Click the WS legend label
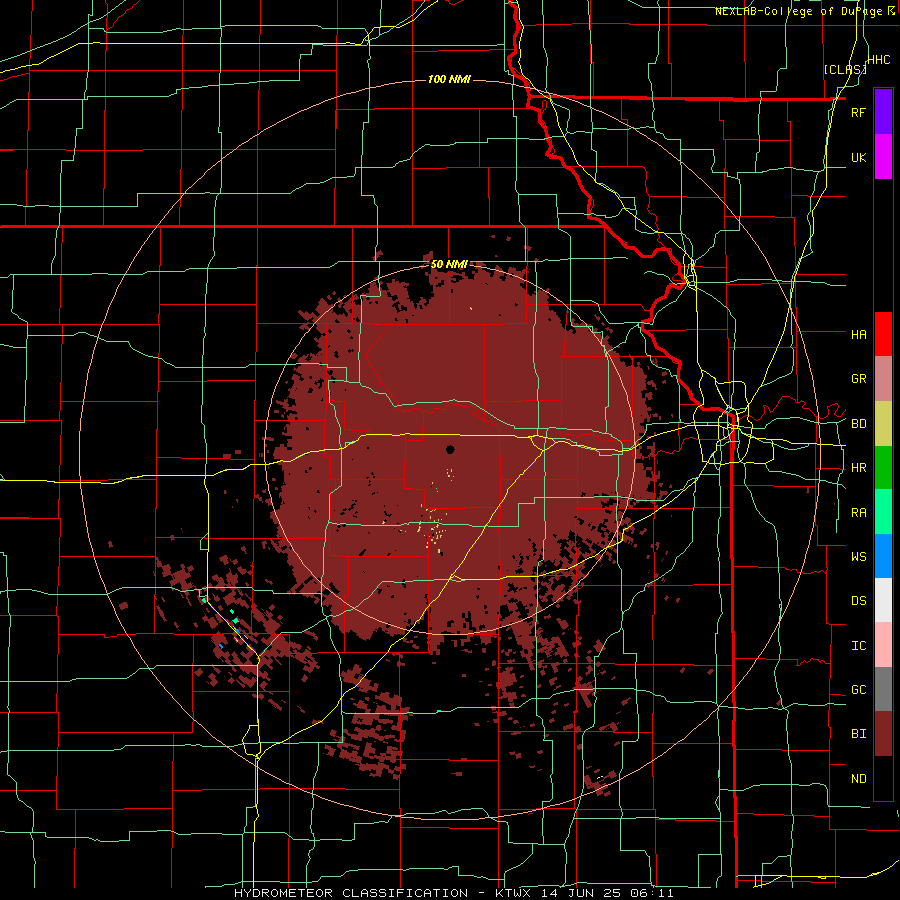The height and width of the screenshot is (900, 900). 858,557
